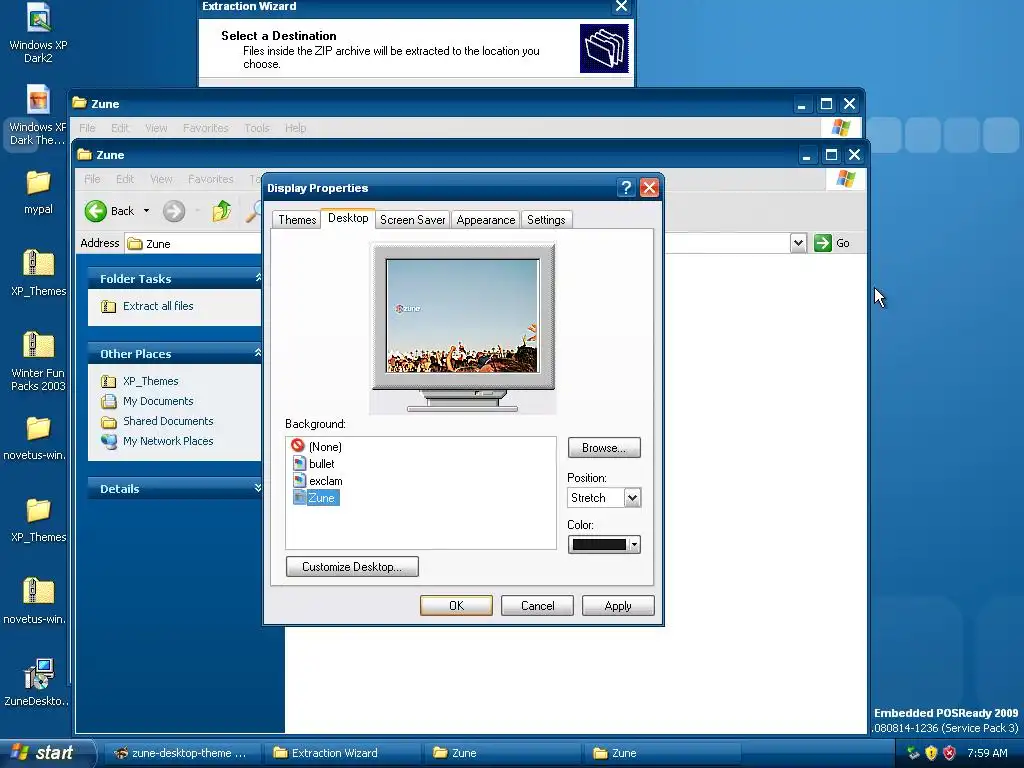The height and width of the screenshot is (768, 1024).
Task: Switch to the Settings tab
Action: (x=546, y=220)
